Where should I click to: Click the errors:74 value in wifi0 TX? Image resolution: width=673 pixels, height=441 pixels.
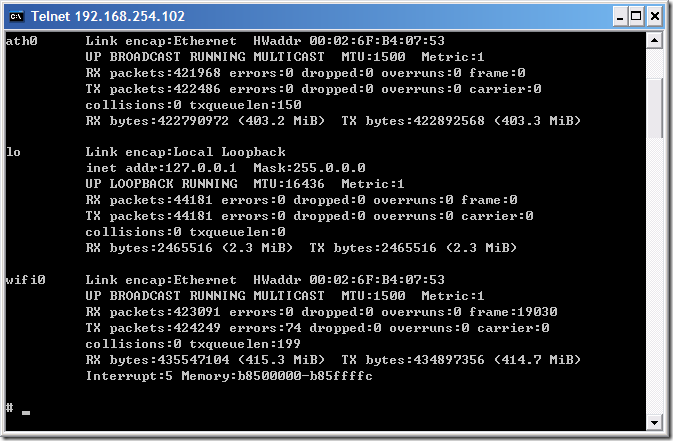pos(265,328)
